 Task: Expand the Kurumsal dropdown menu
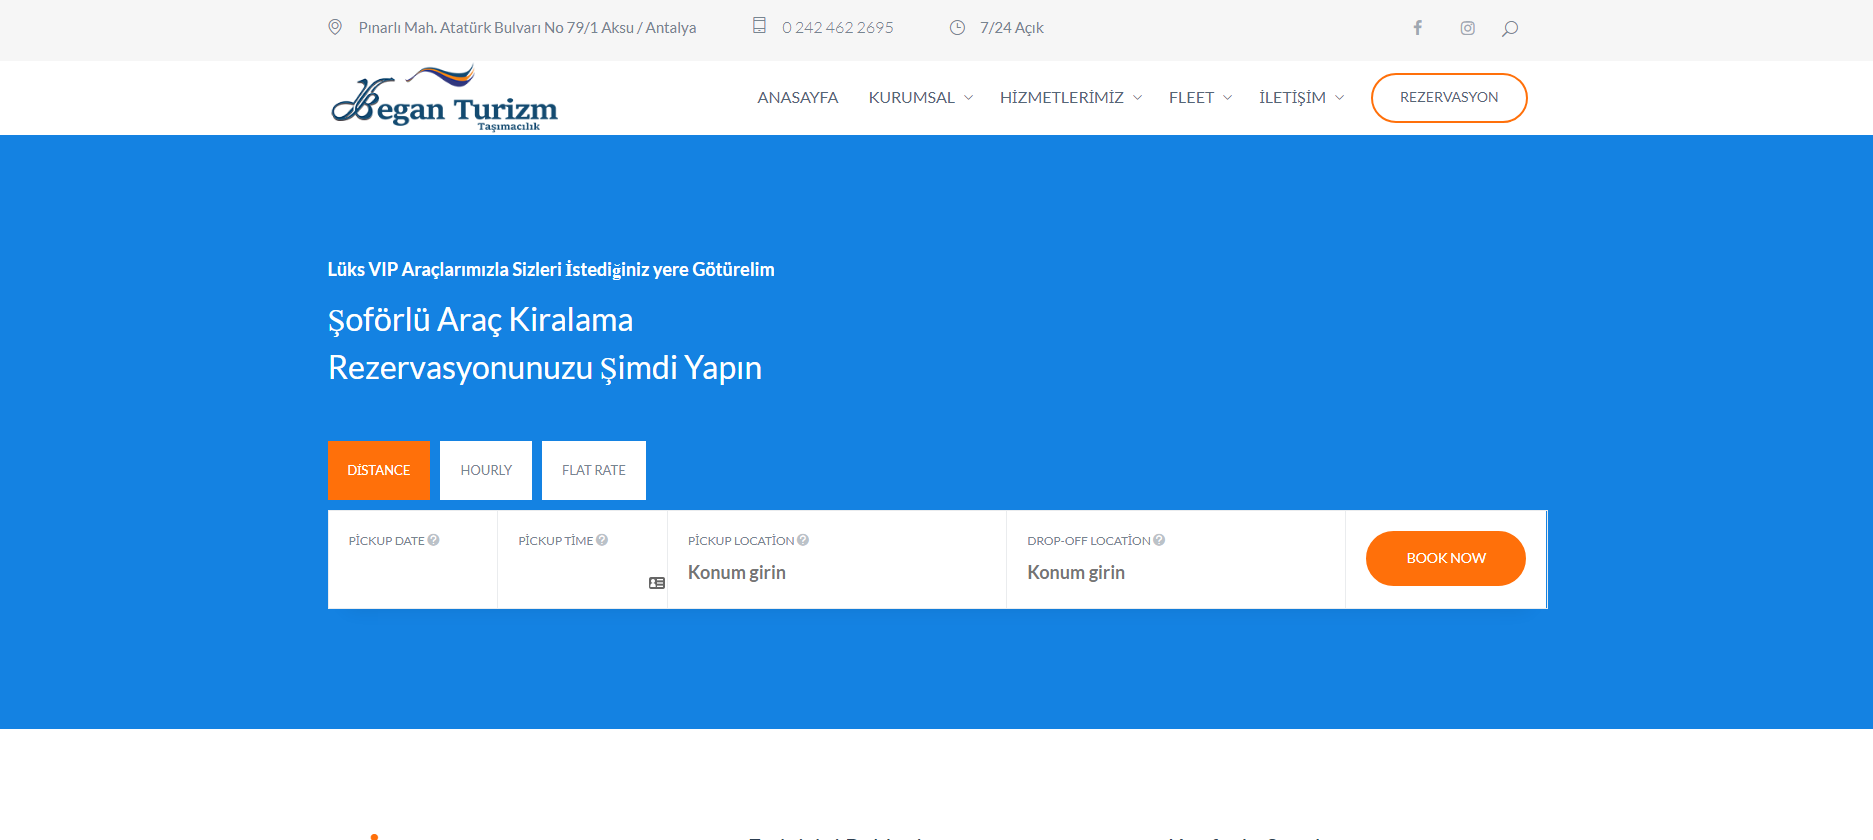tap(920, 98)
